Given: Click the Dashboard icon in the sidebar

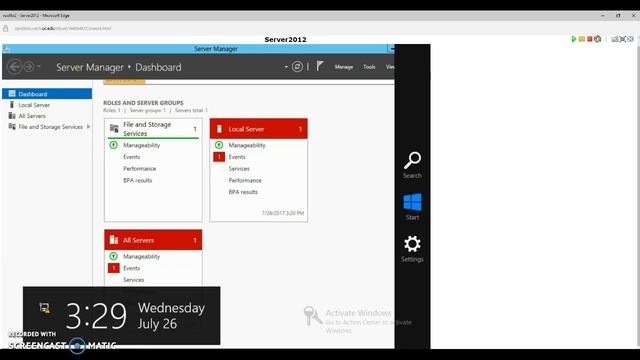Looking at the screenshot, I should [12, 93].
